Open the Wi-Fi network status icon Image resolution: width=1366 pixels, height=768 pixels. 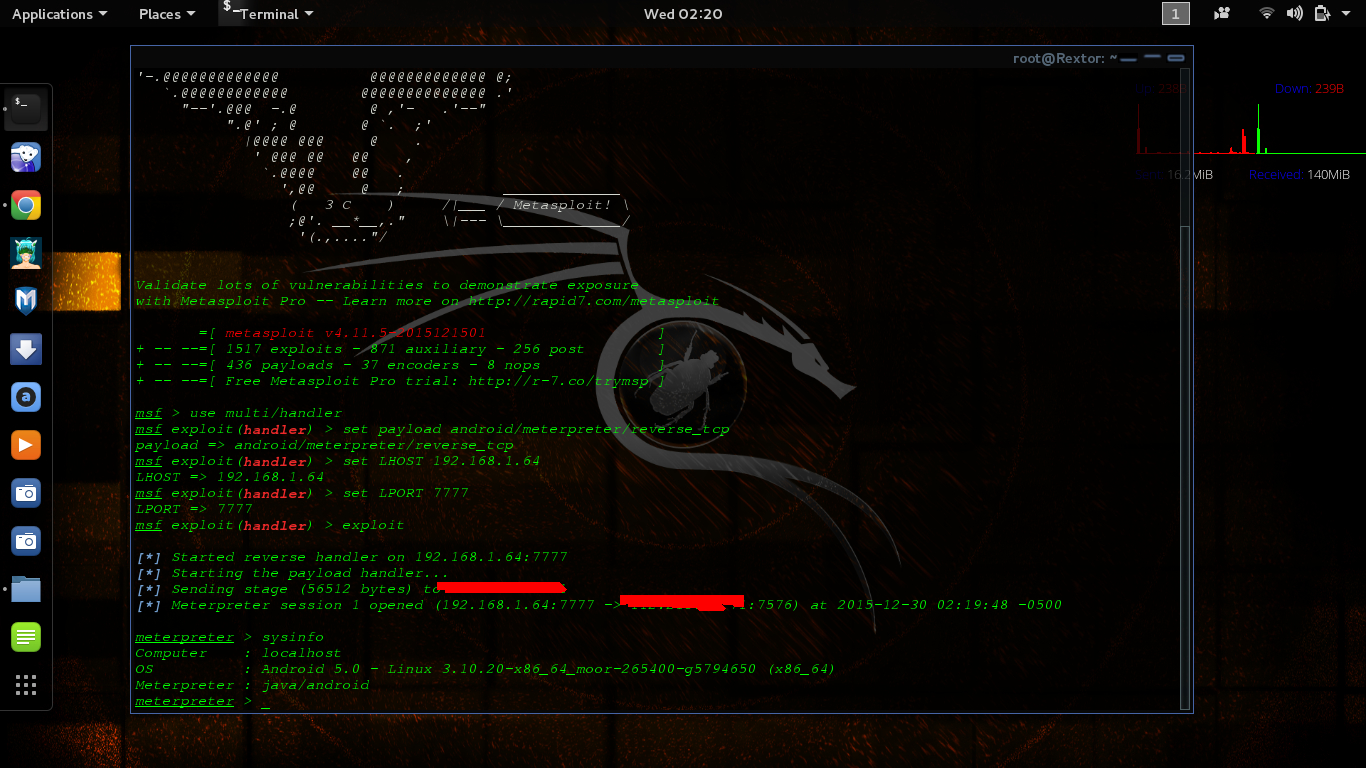click(x=1267, y=13)
